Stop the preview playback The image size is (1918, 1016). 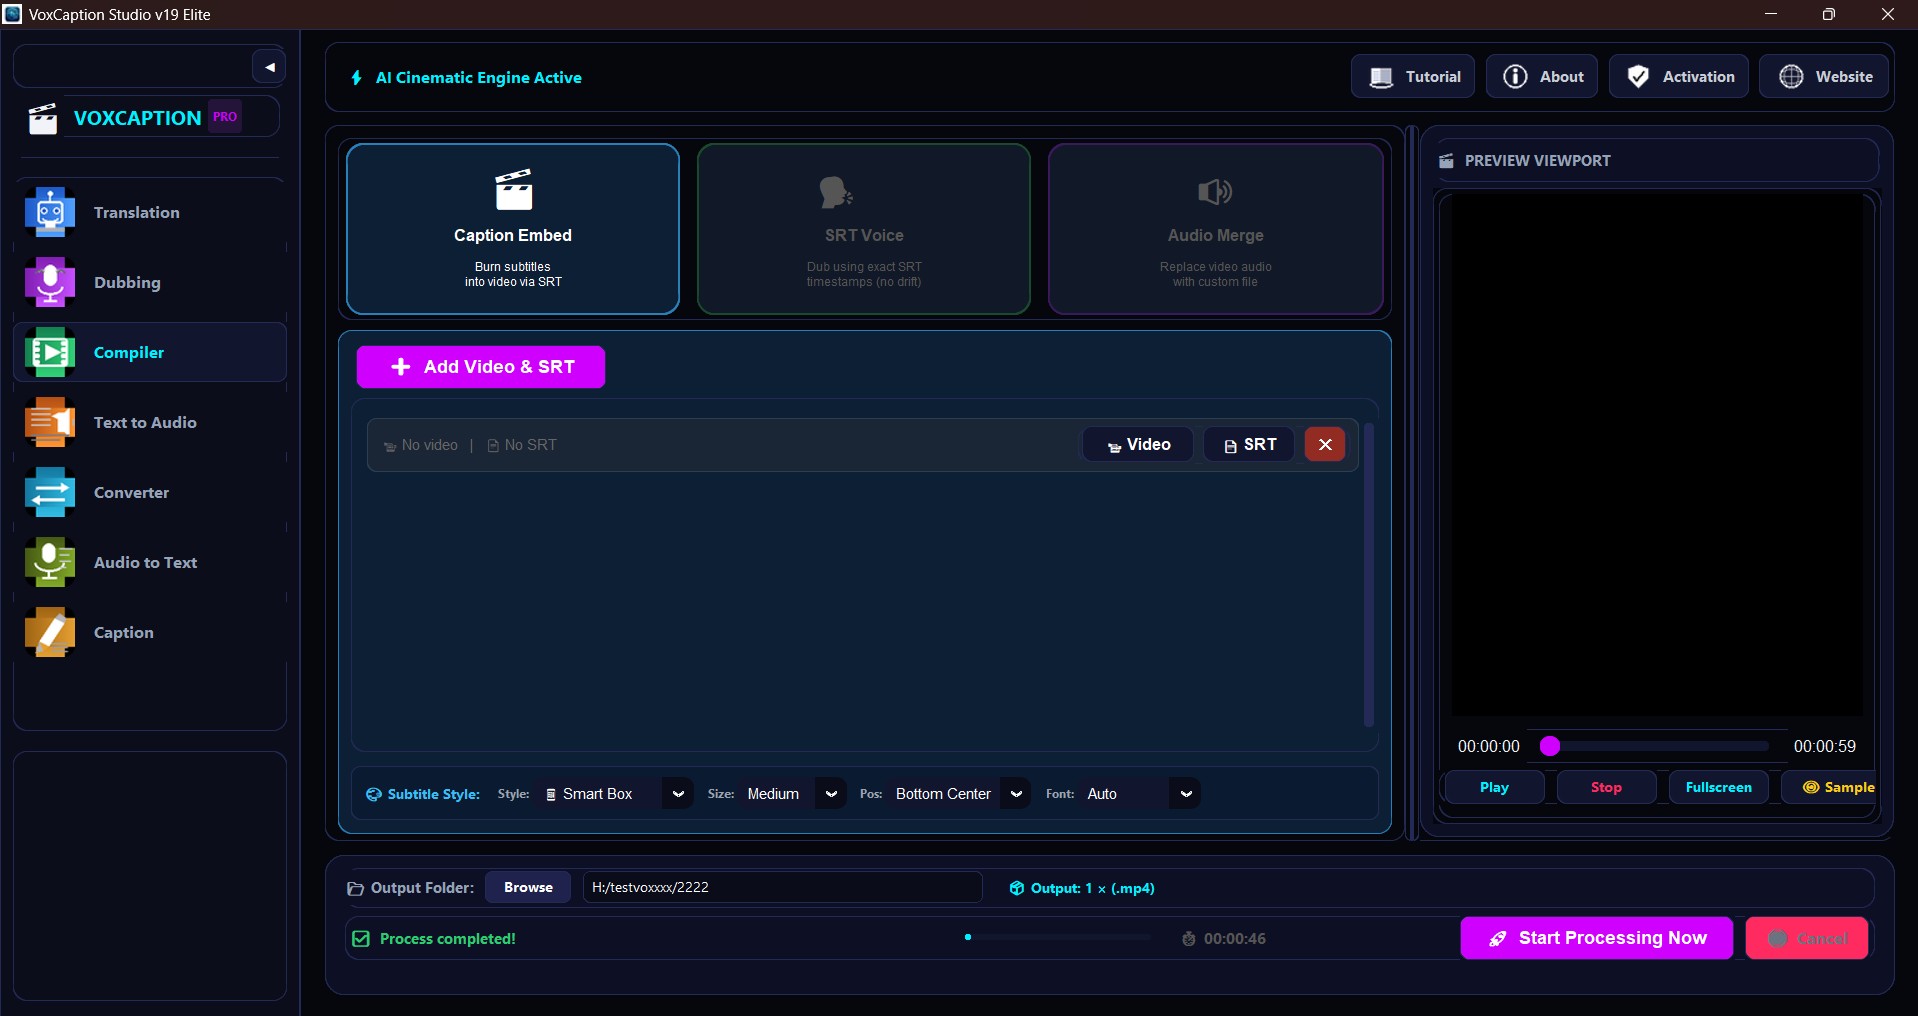click(x=1606, y=788)
